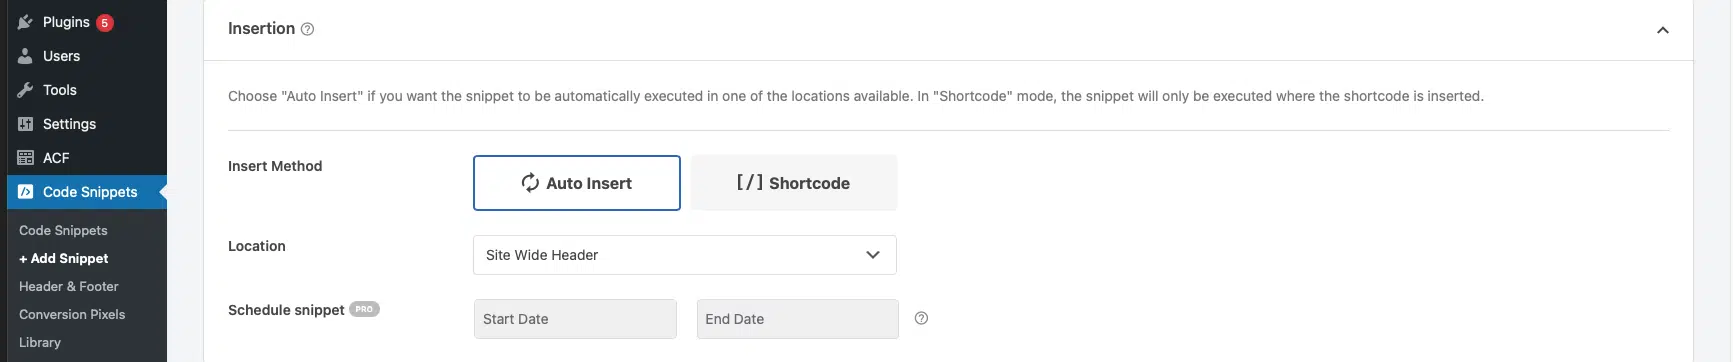Select the Shortcode insert method

click(794, 183)
